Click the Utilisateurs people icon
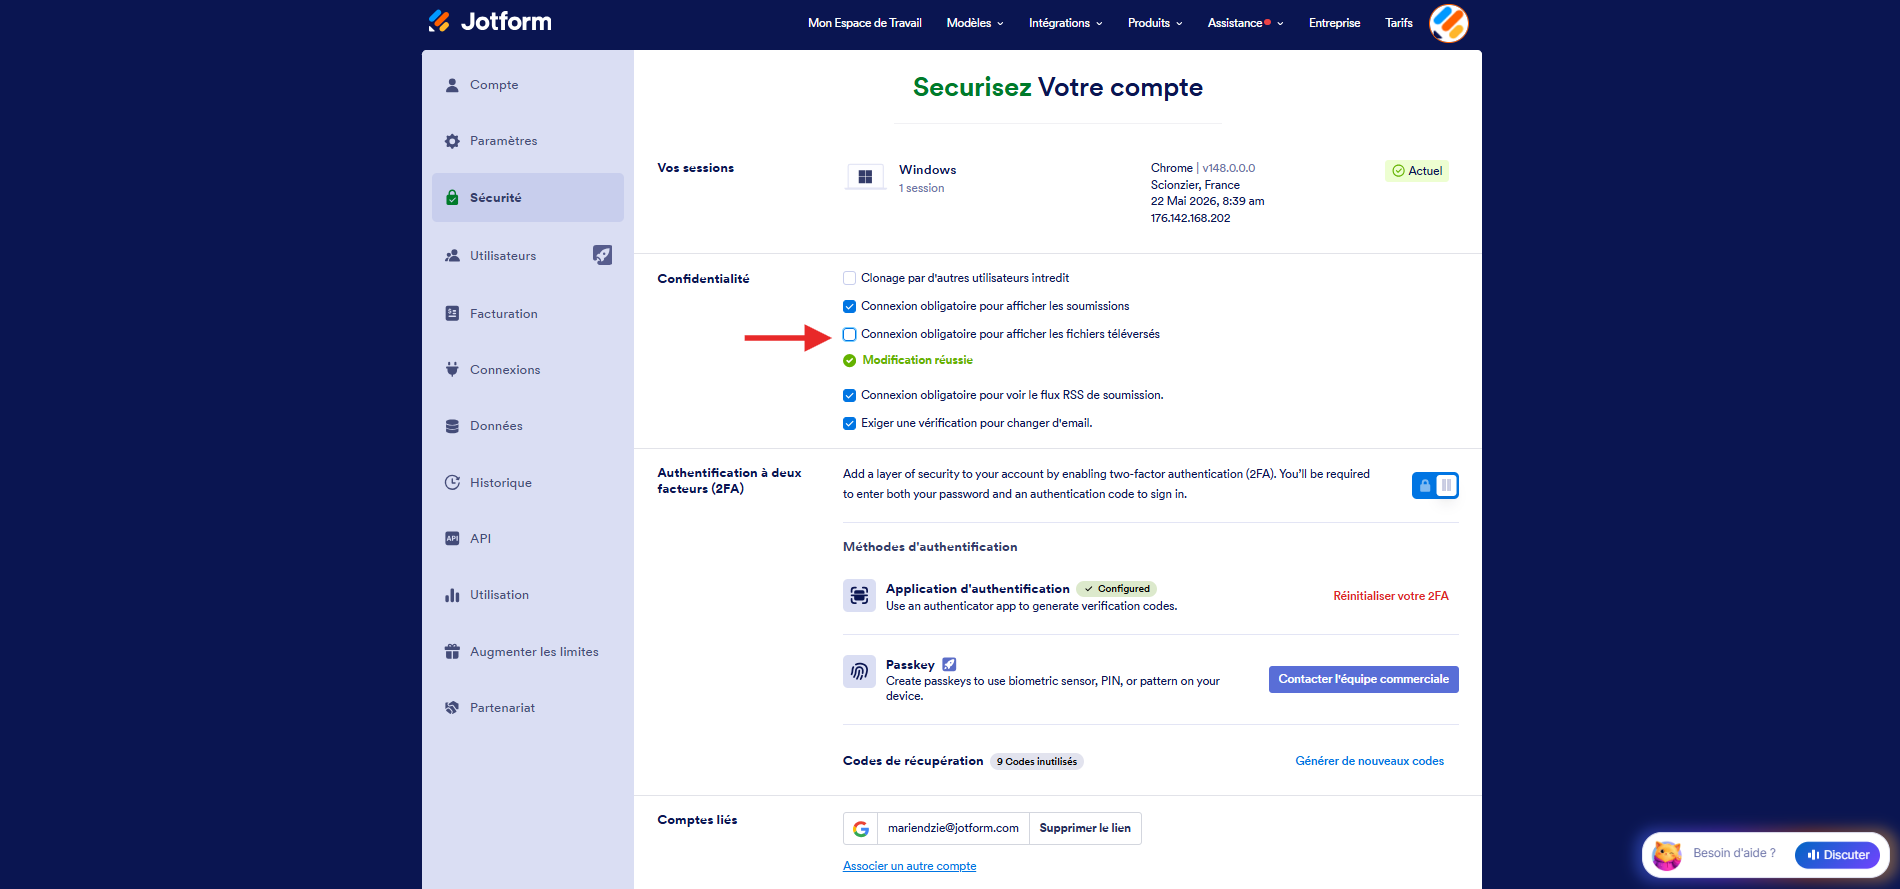Image resolution: width=1900 pixels, height=889 pixels. (452, 256)
